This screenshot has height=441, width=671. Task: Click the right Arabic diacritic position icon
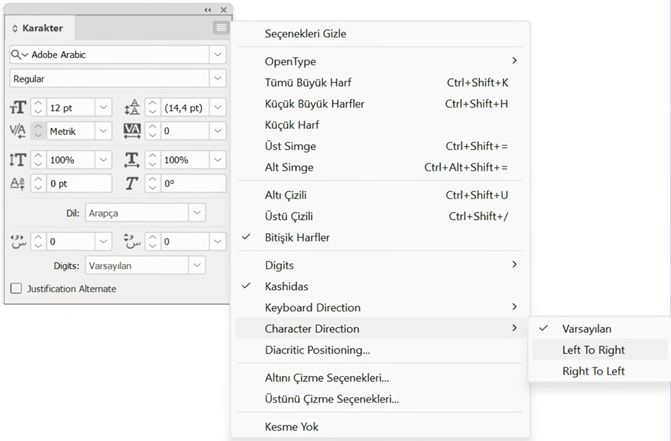pyautogui.click(x=132, y=242)
